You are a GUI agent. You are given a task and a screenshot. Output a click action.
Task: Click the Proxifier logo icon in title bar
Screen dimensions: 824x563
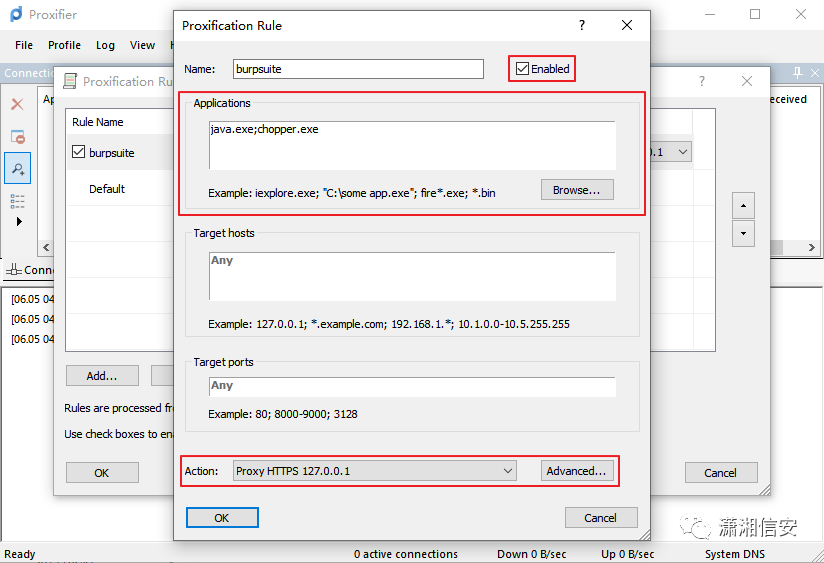coord(16,14)
